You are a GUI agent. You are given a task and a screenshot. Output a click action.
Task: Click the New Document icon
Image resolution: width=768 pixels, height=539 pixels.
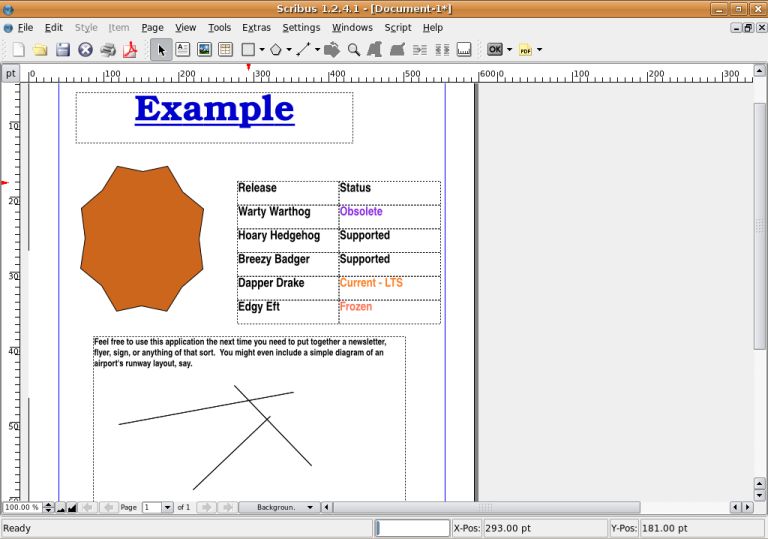coord(18,49)
